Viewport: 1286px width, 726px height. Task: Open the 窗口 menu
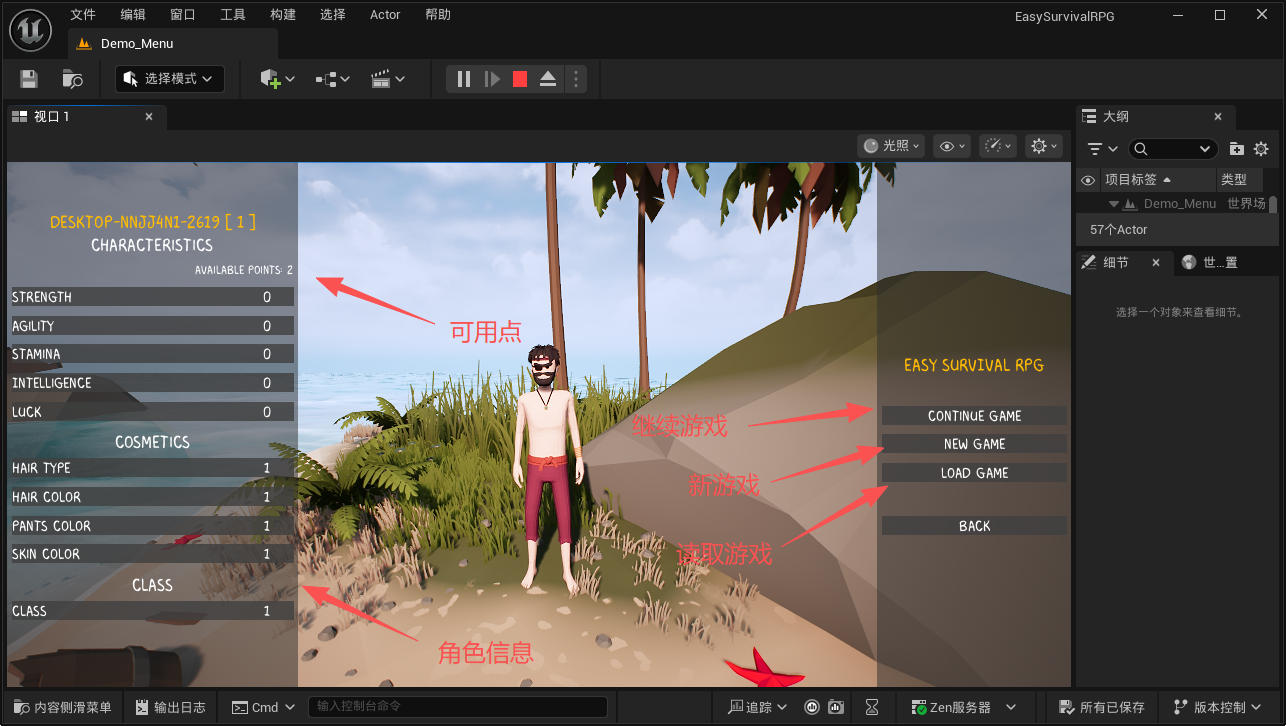[183, 15]
